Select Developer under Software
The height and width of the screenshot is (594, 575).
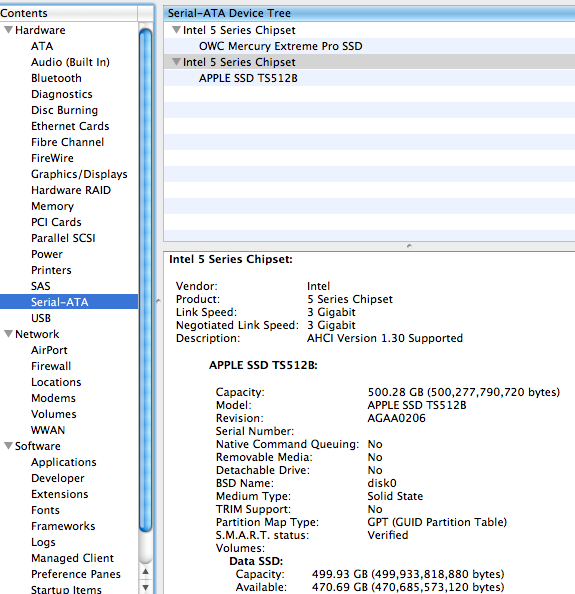(58, 478)
